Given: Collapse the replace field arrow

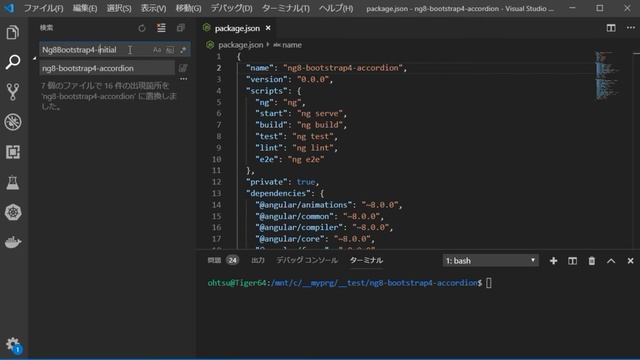Looking at the screenshot, I should (35, 58).
